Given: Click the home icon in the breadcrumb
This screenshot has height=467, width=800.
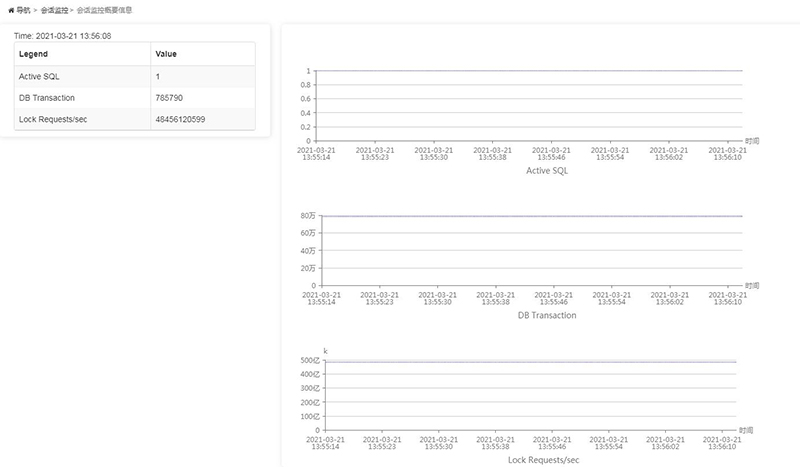Looking at the screenshot, I should [11, 10].
